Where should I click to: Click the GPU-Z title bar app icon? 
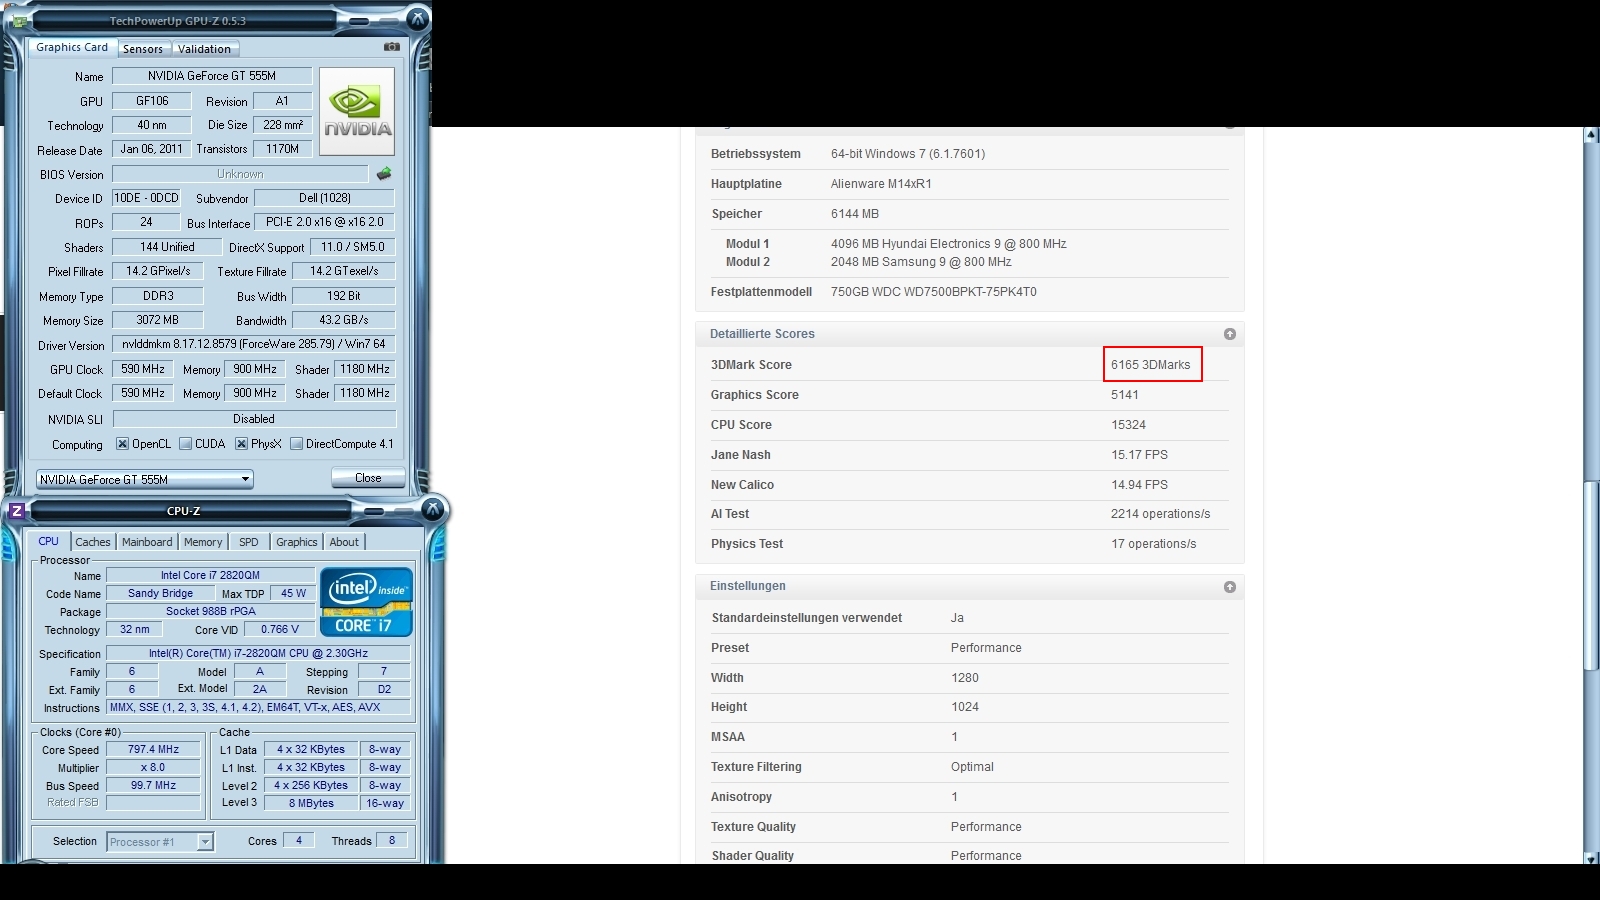pyautogui.click(x=20, y=20)
